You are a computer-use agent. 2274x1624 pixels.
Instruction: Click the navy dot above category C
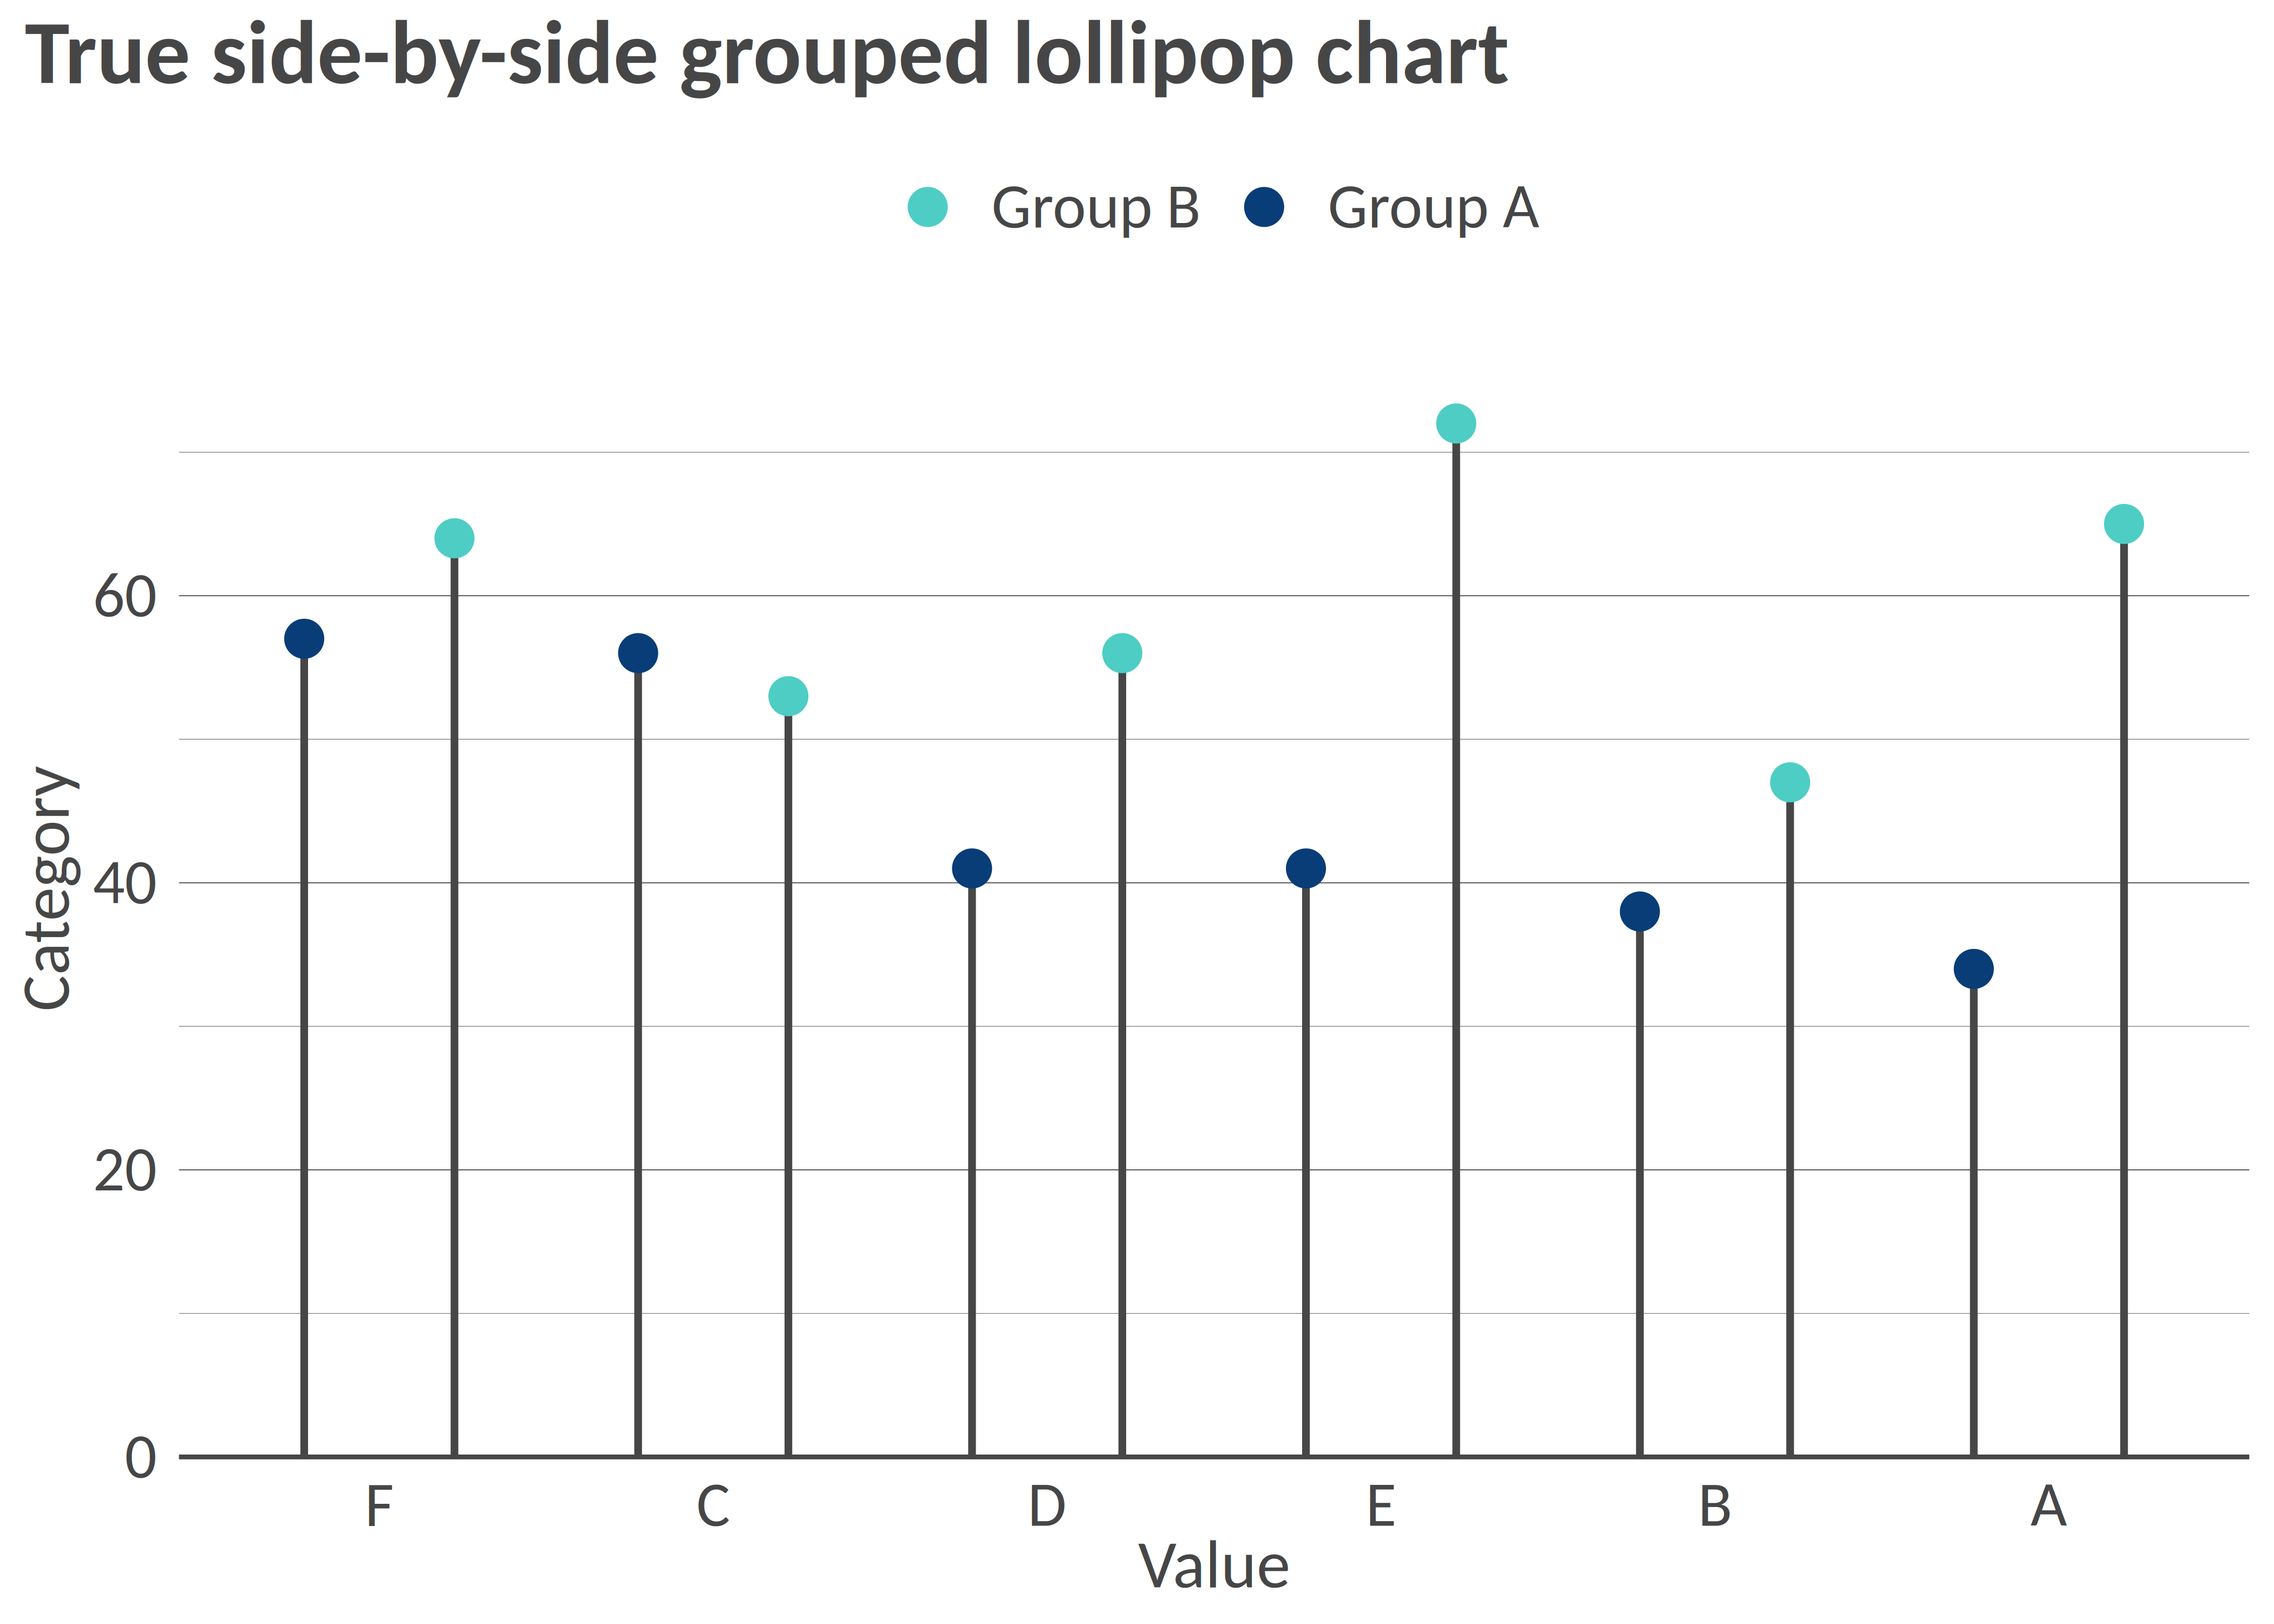pos(638,654)
